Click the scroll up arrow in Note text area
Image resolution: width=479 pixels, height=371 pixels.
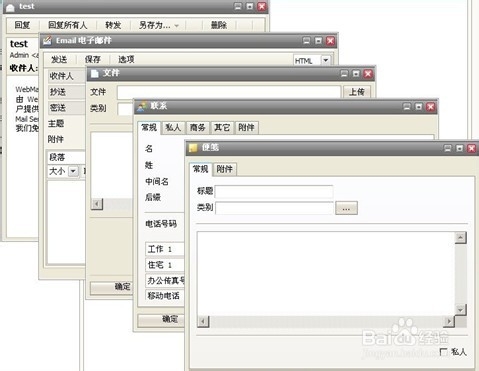tap(460, 237)
